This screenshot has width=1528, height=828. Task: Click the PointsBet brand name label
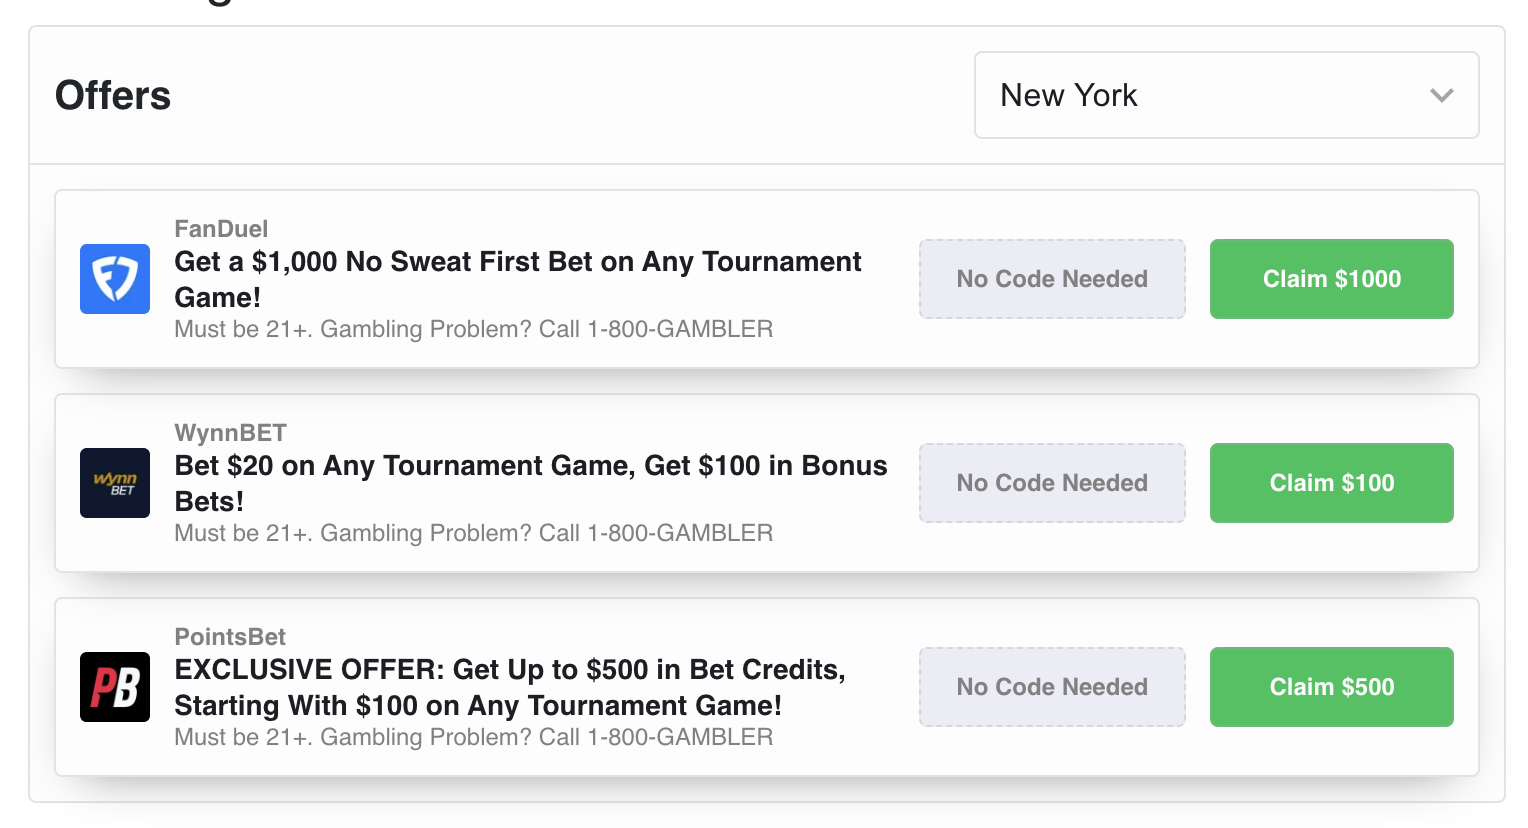click(x=230, y=637)
